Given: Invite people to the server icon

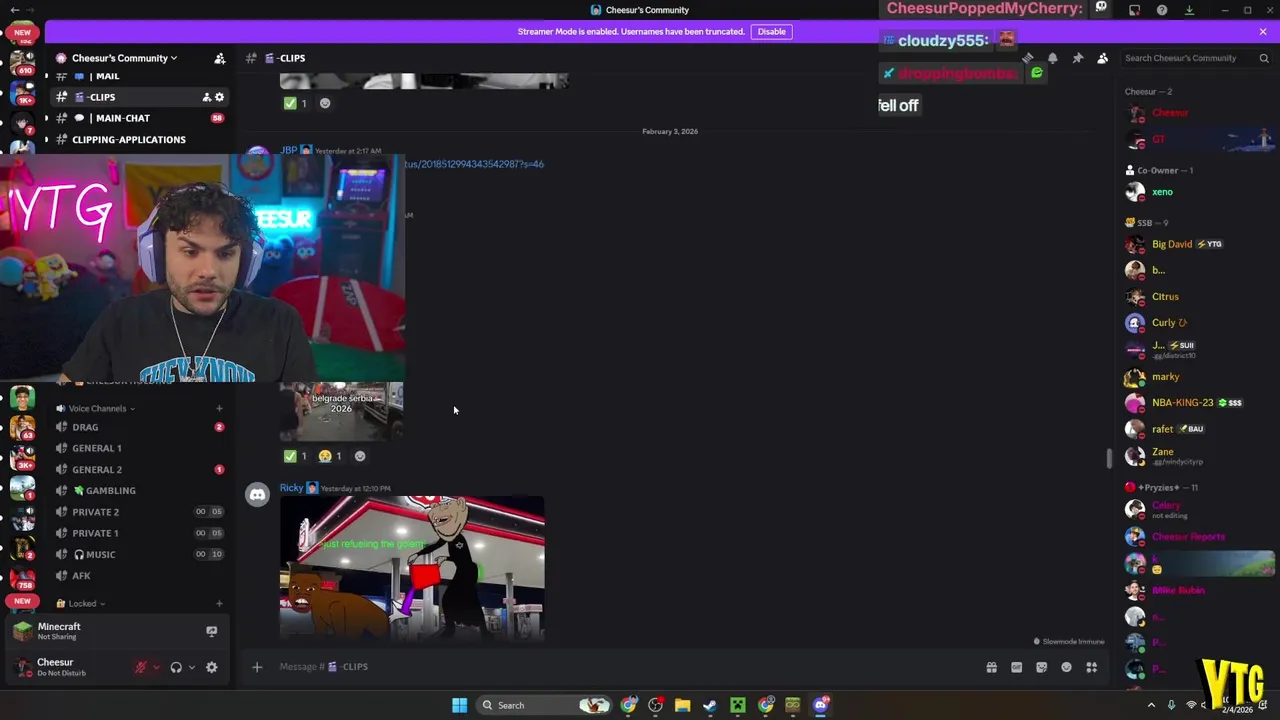Looking at the screenshot, I should click(219, 58).
